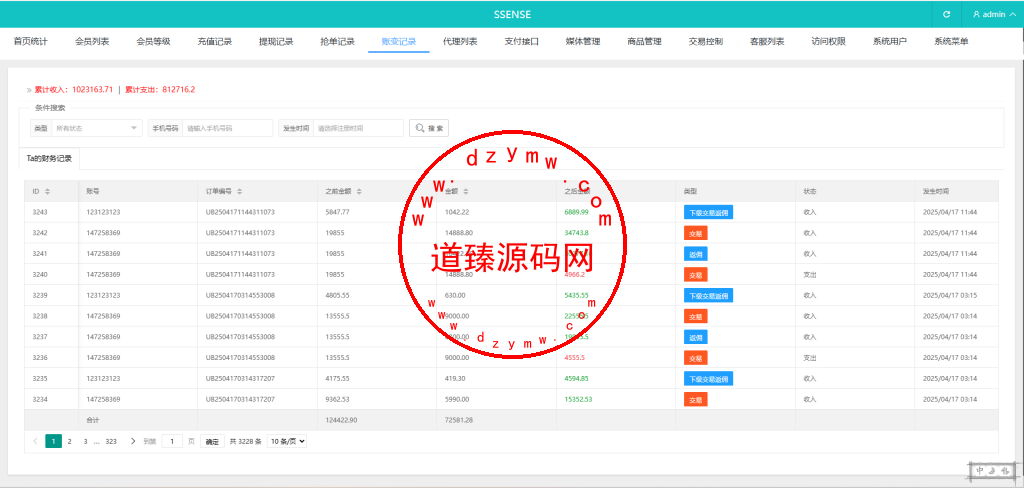Go to page 2 in pagination
The width and height of the screenshot is (1024, 488).
tap(69, 441)
